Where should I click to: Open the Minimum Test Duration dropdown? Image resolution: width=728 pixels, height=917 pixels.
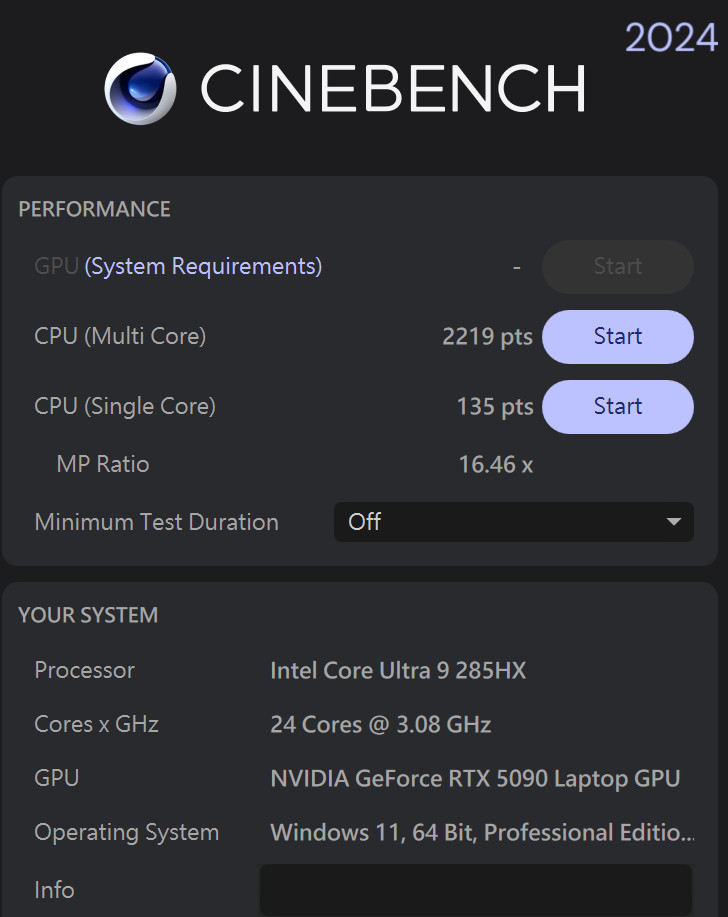coord(513,522)
